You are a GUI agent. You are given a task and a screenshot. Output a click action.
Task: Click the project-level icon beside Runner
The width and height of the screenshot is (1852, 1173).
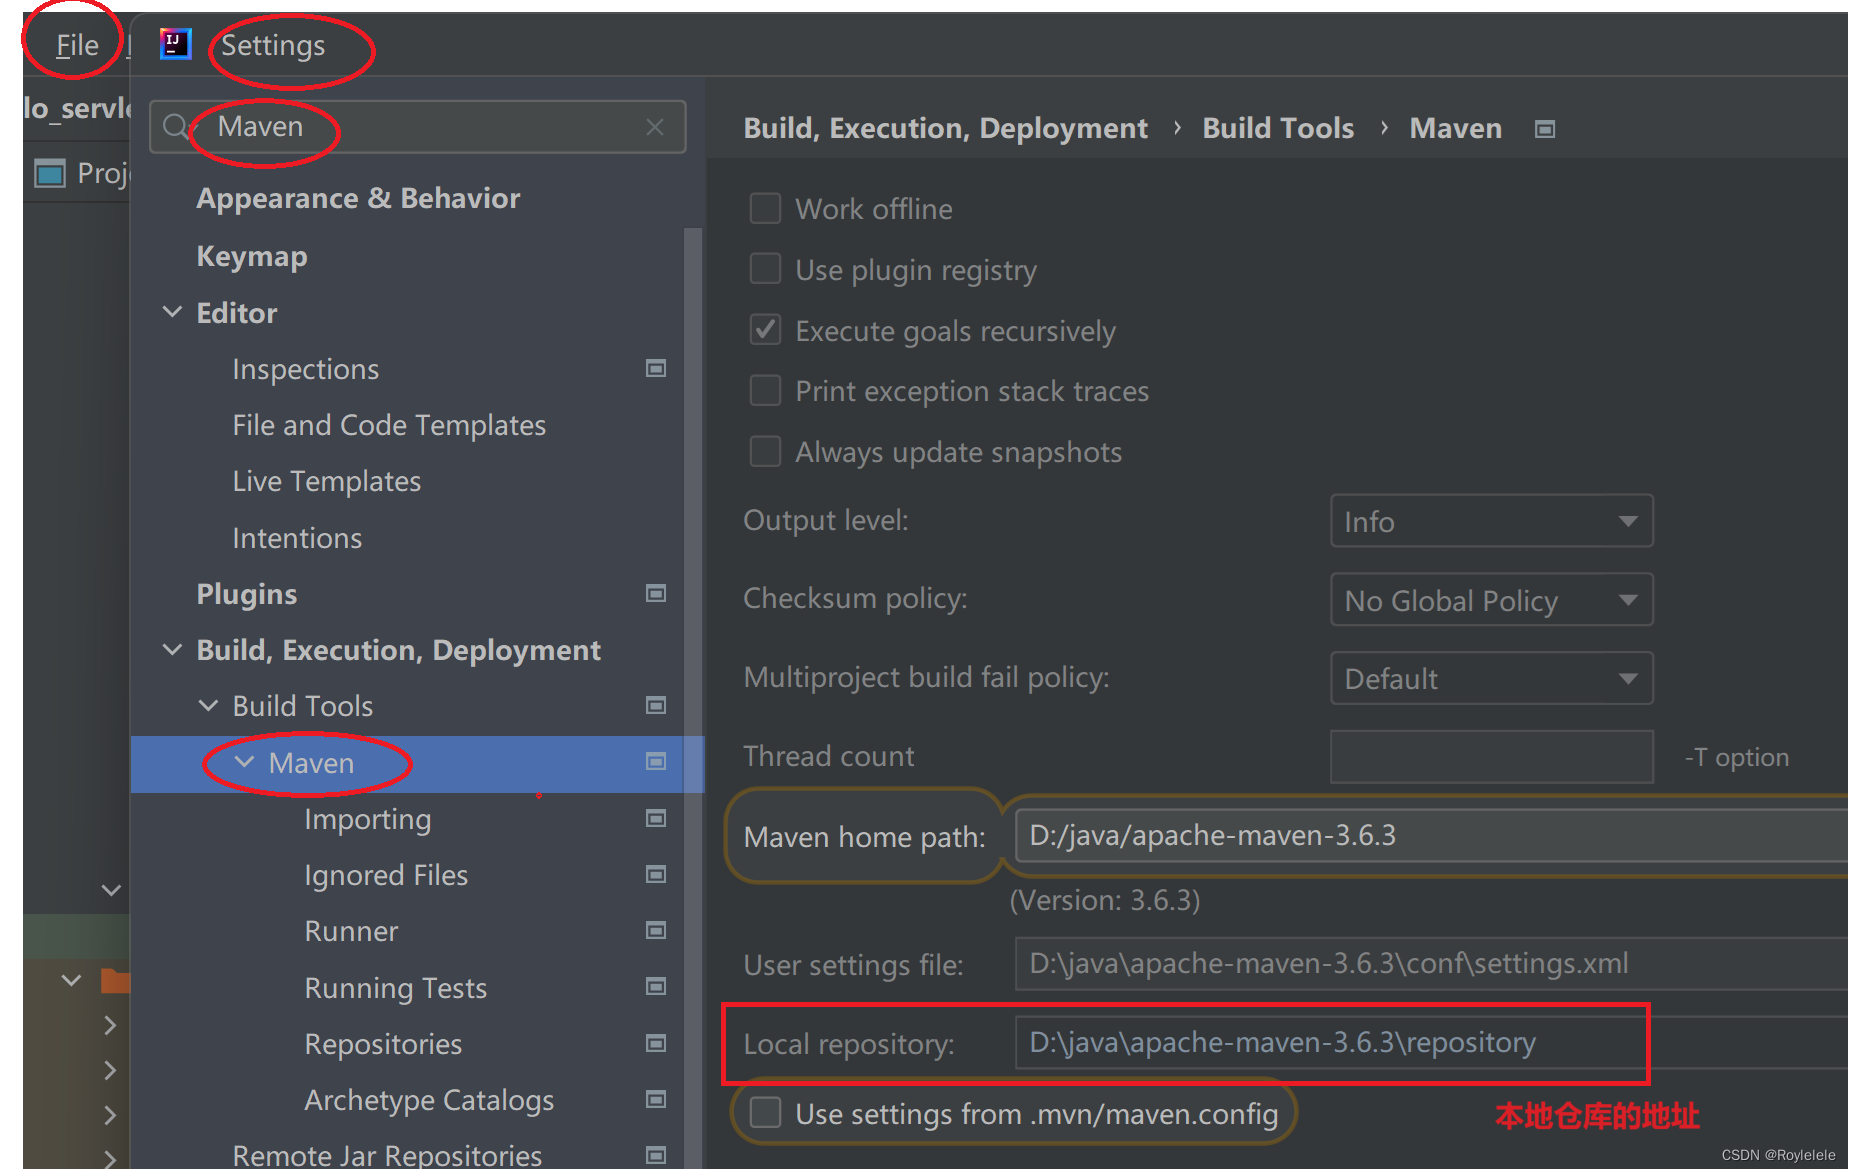click(x=656, y=931)
